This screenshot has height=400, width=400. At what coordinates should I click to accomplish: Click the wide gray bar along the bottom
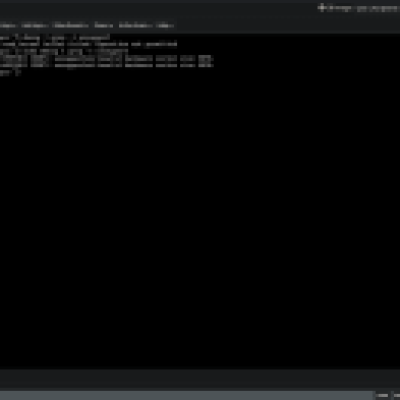click(187, 395)
